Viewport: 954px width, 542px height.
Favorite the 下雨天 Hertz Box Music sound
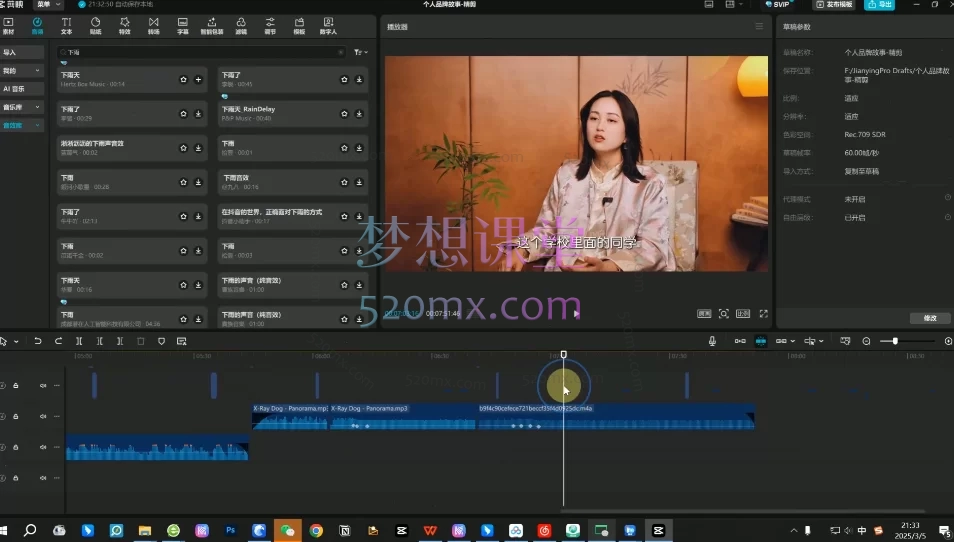[183, 79]
